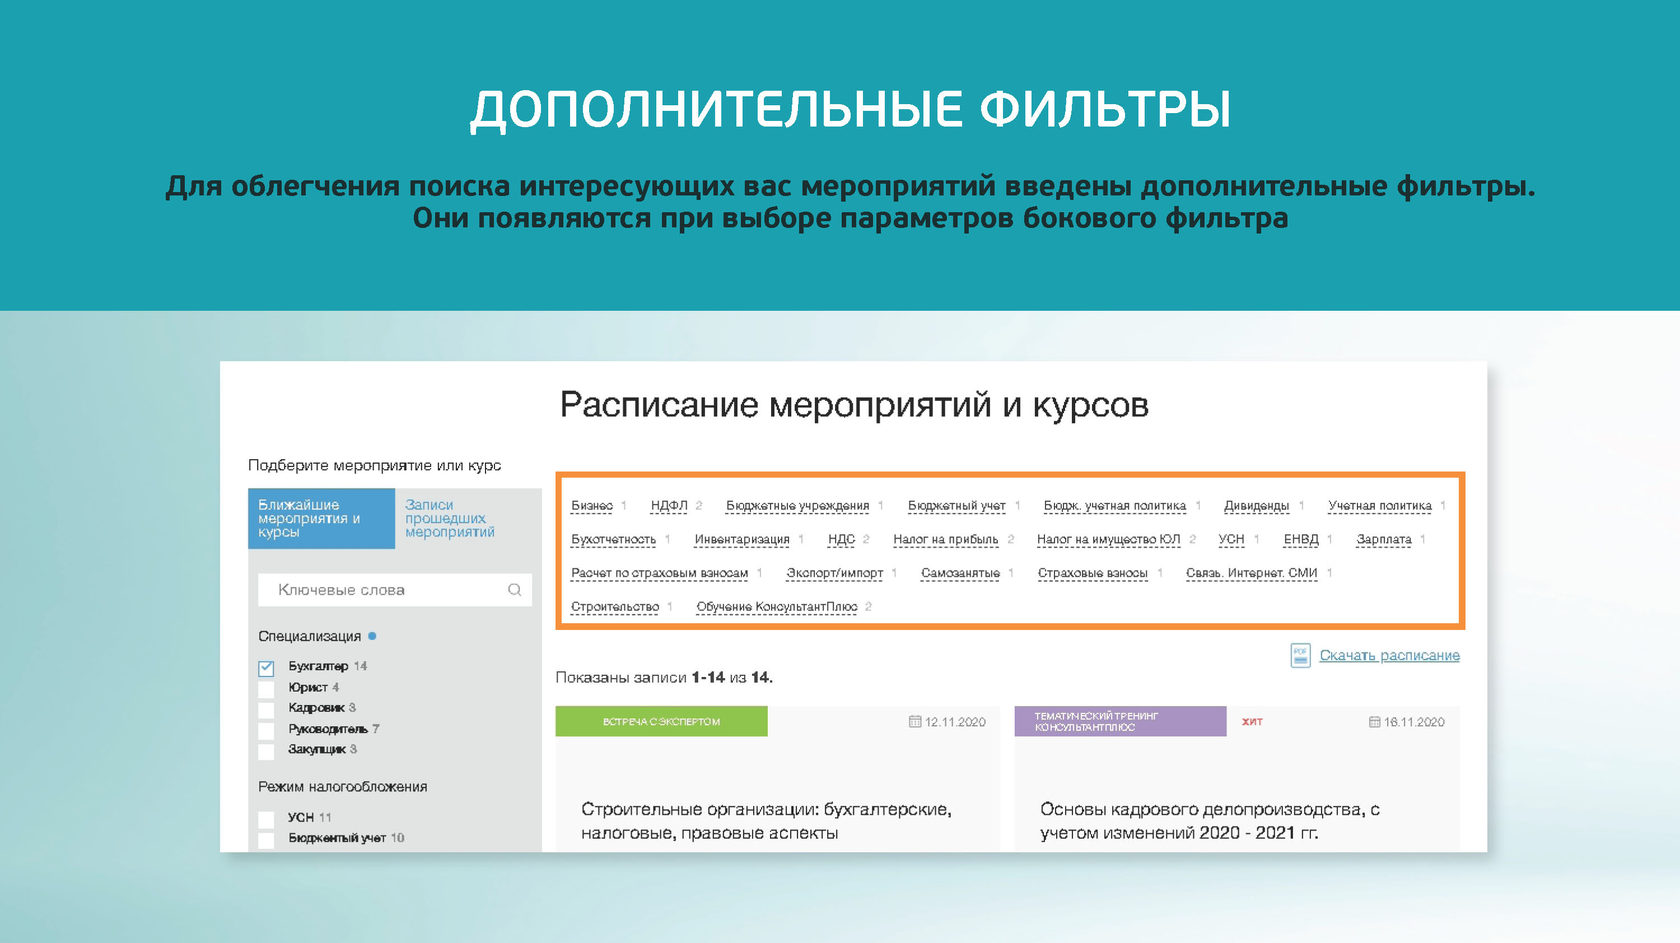Select the НДС filter tag

pos(841,539)
